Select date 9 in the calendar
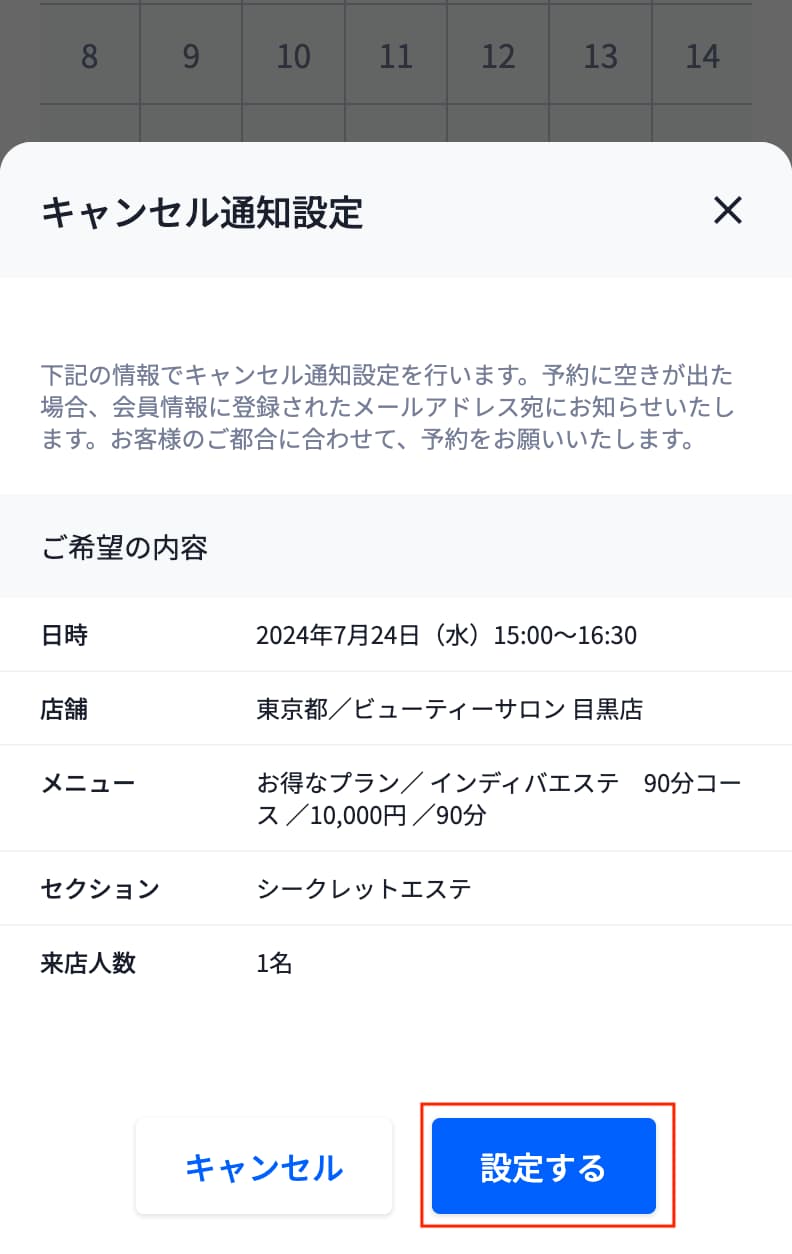The height and width of the screenshot is (1254, 792). (x=192, y=56)
